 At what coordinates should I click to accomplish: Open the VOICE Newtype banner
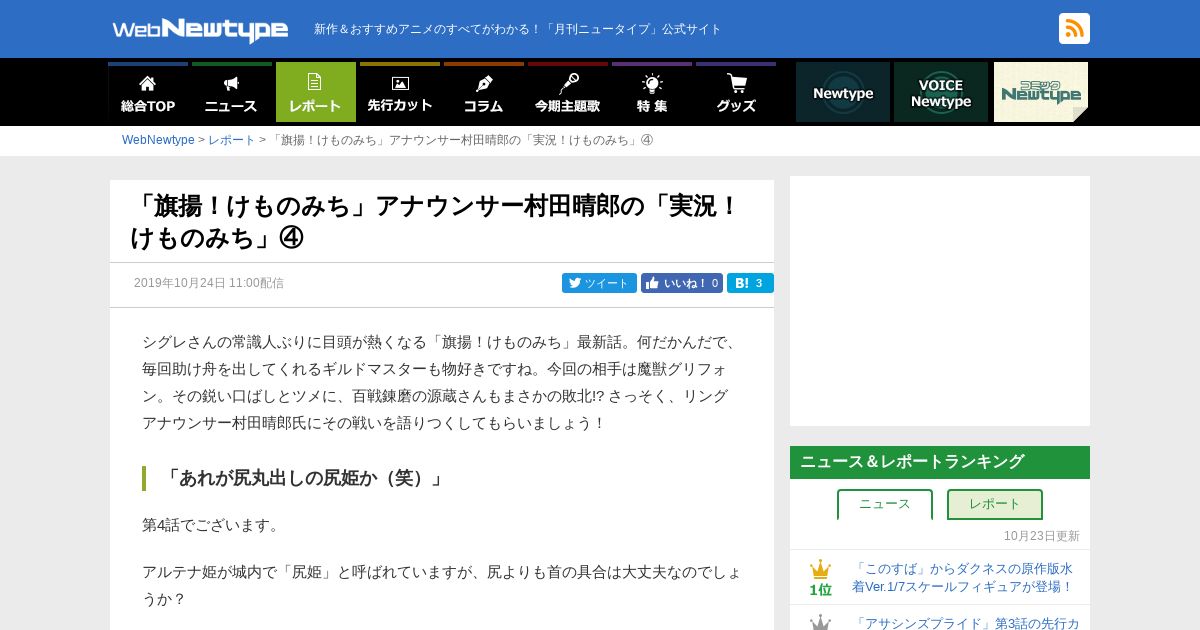point(941,92)
